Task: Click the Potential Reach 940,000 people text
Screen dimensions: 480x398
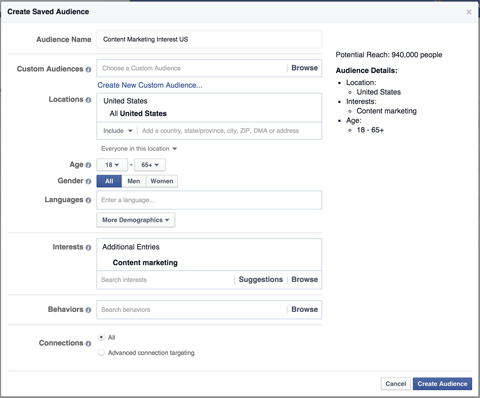Action: coord(389,55)
